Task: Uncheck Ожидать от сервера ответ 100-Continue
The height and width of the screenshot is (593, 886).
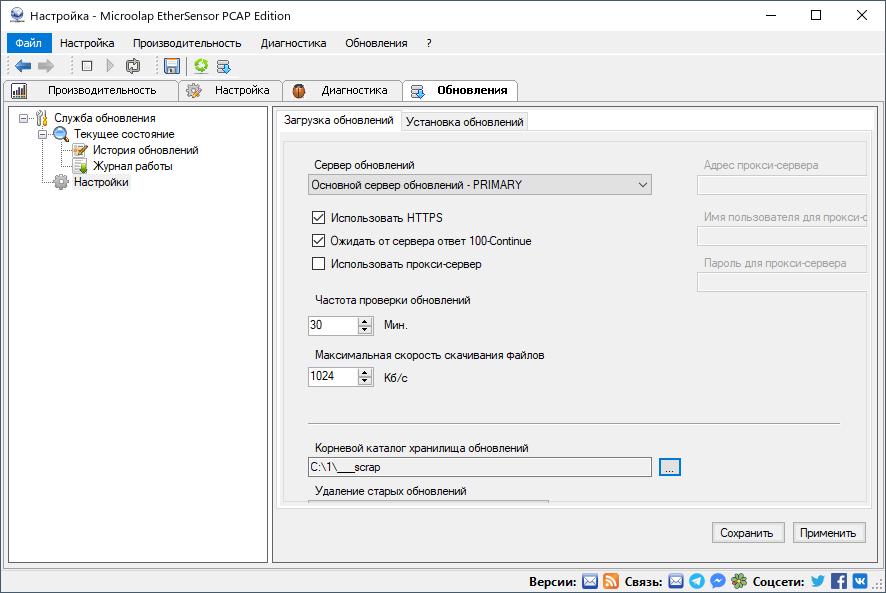Action: [318, 240]
